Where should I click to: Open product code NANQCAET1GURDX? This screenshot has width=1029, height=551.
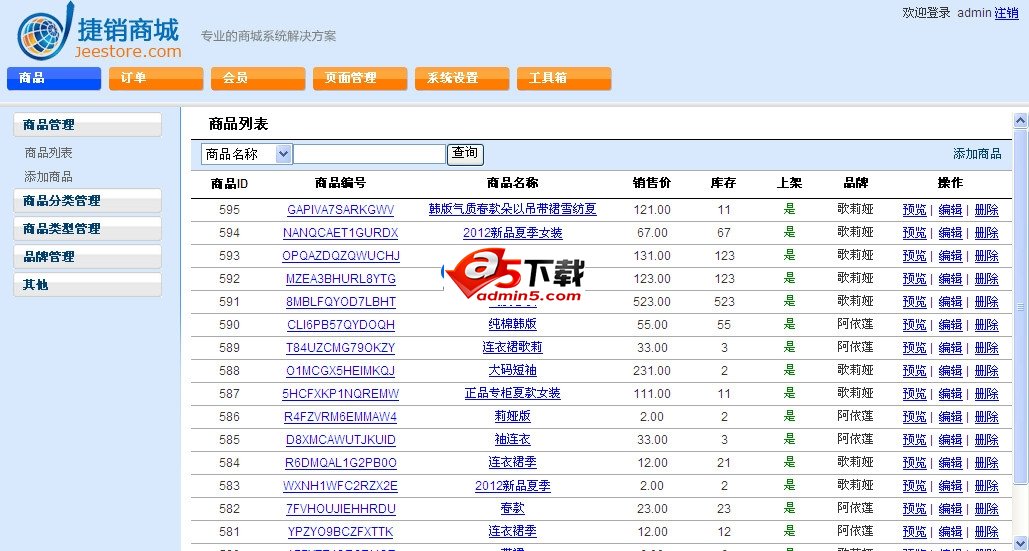[x=341, y=233]
